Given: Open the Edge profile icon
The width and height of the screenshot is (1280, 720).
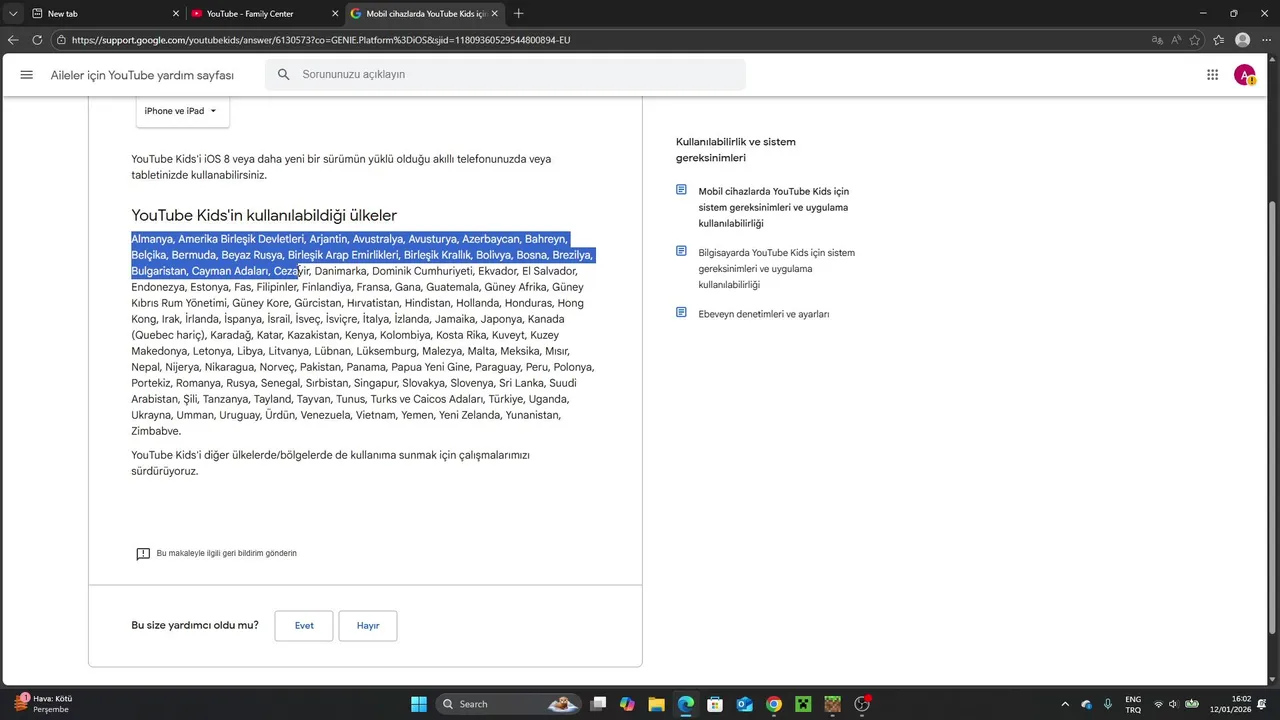Looking at the screenshot, I should pyautogui.click(x=1242, y=40).
